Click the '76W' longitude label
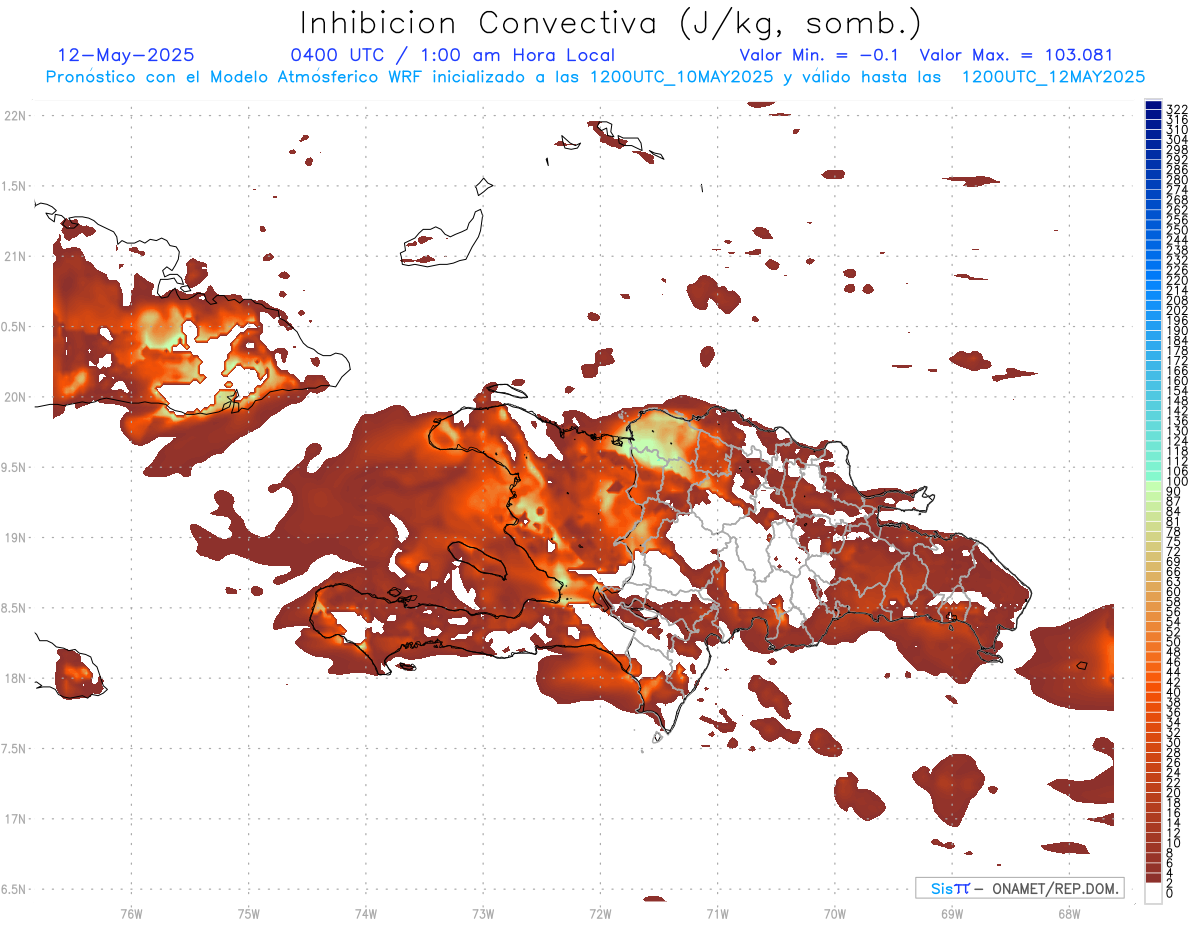The width and height of the screenshot is (1200, 927). coord(131,913)
